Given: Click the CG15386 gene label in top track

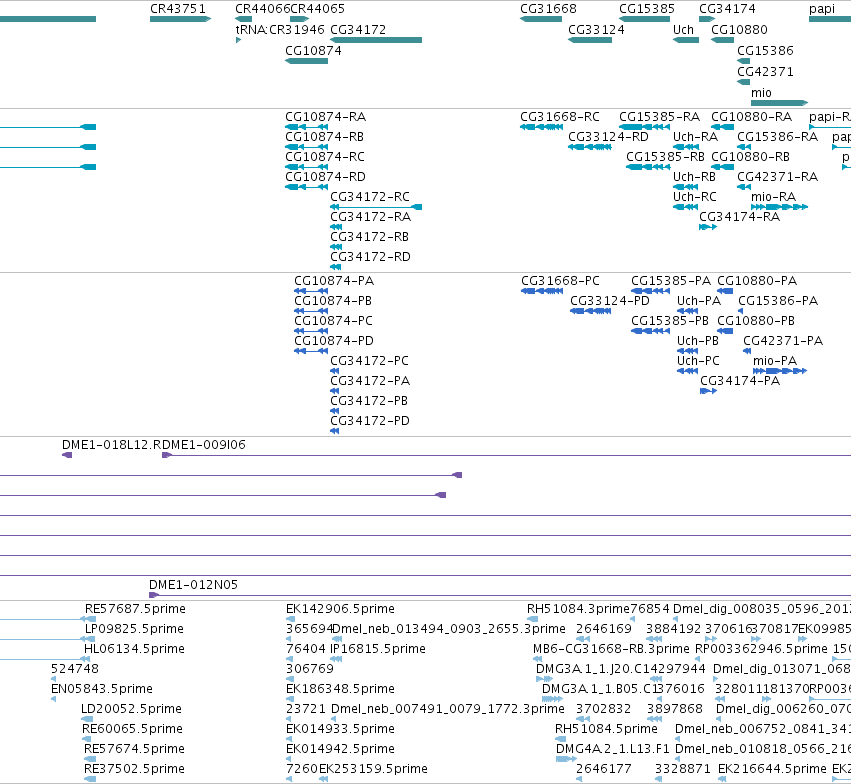Looking at the screenshot, I should point(765,51).
